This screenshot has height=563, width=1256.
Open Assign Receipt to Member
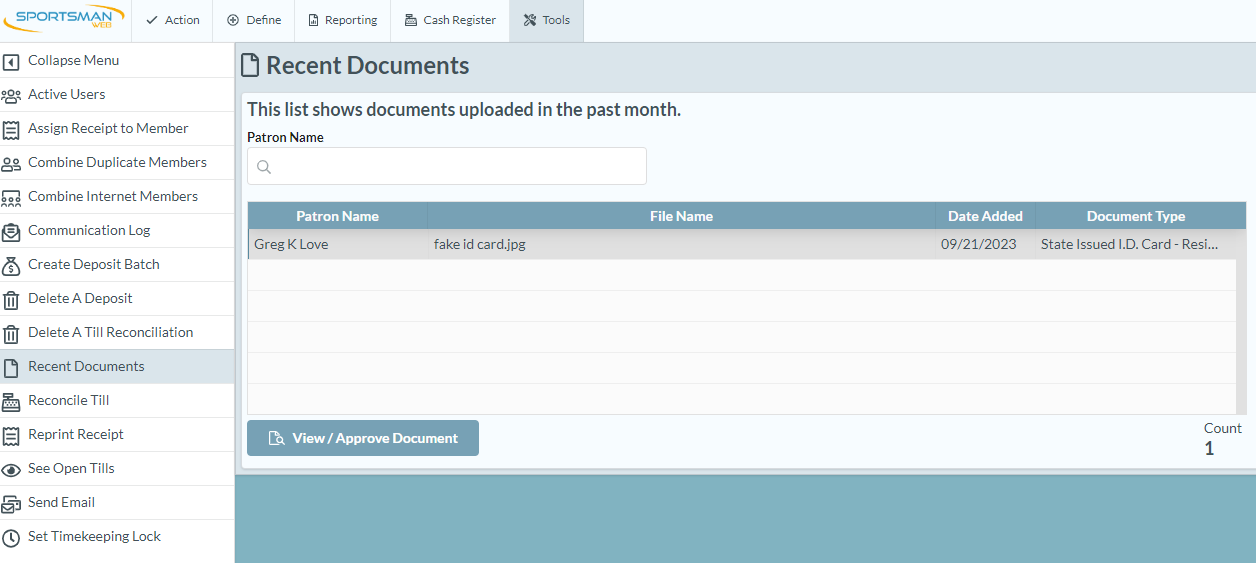pyautogui.click(x=117, y=129)
